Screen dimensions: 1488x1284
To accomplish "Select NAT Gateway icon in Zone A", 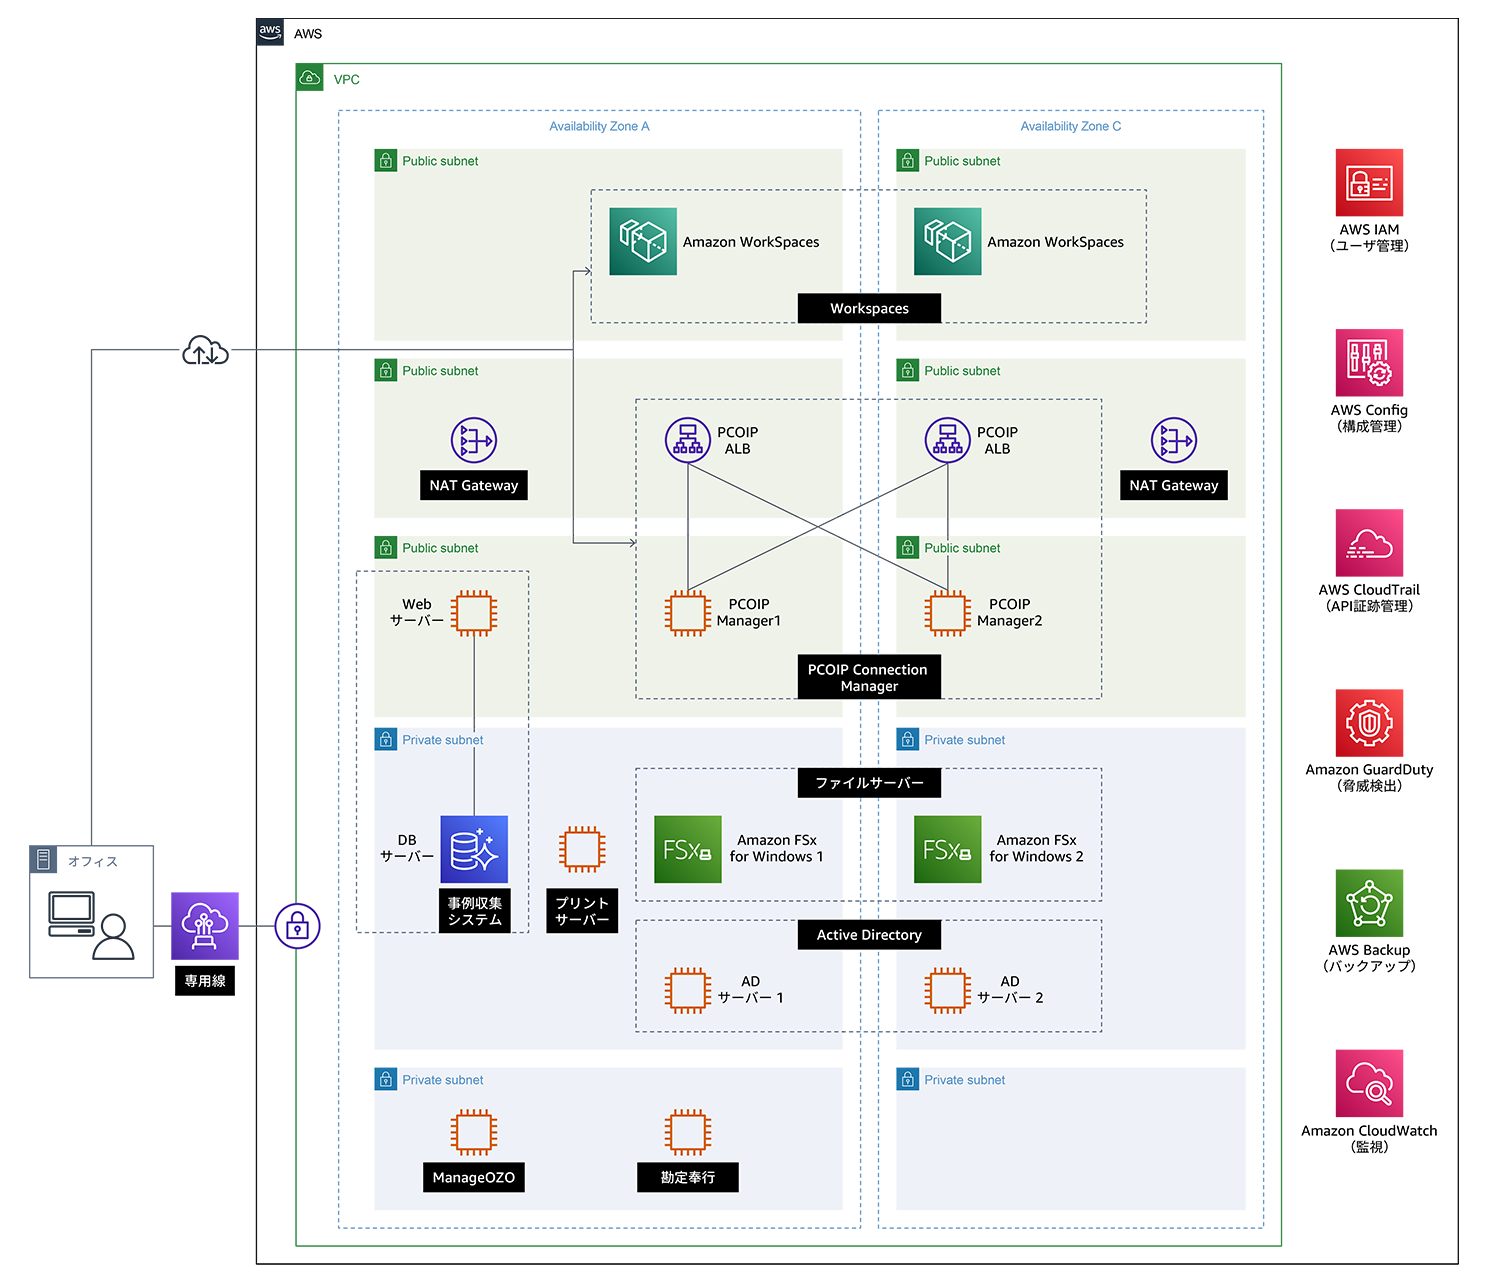I will click(474, 440).
